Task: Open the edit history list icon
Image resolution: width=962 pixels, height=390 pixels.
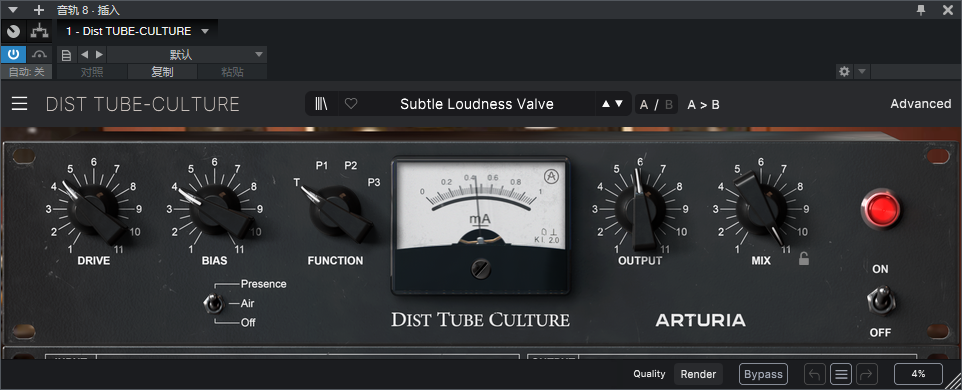Action: pos(842,374)
